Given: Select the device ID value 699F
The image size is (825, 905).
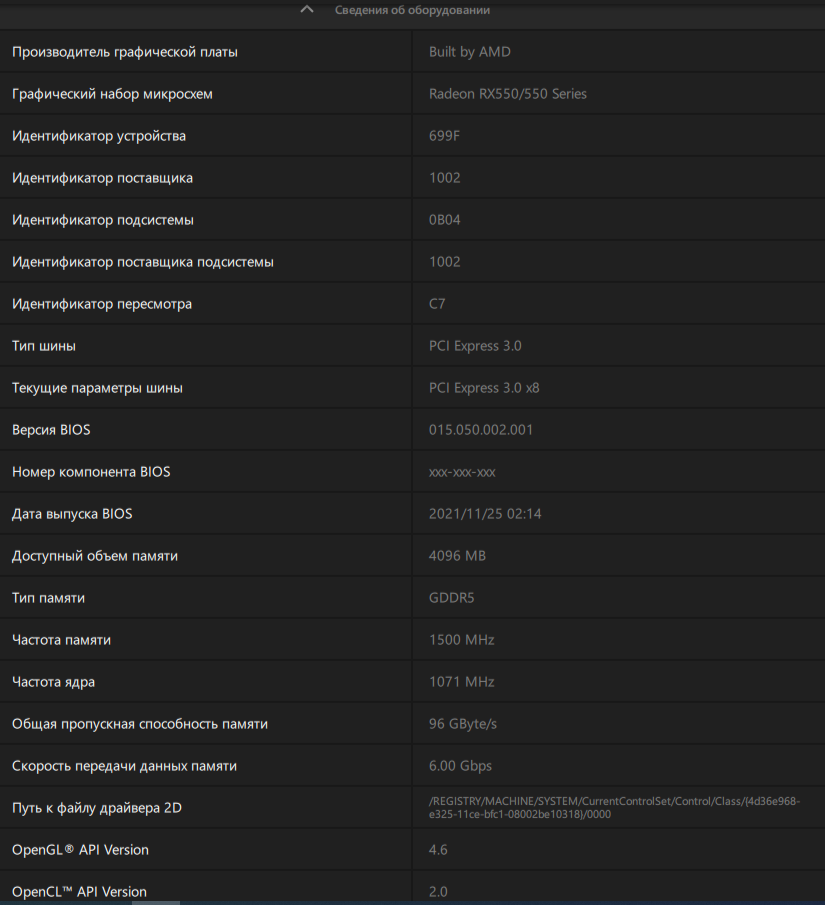Looking at the screenshot, I should pos(445,136).
